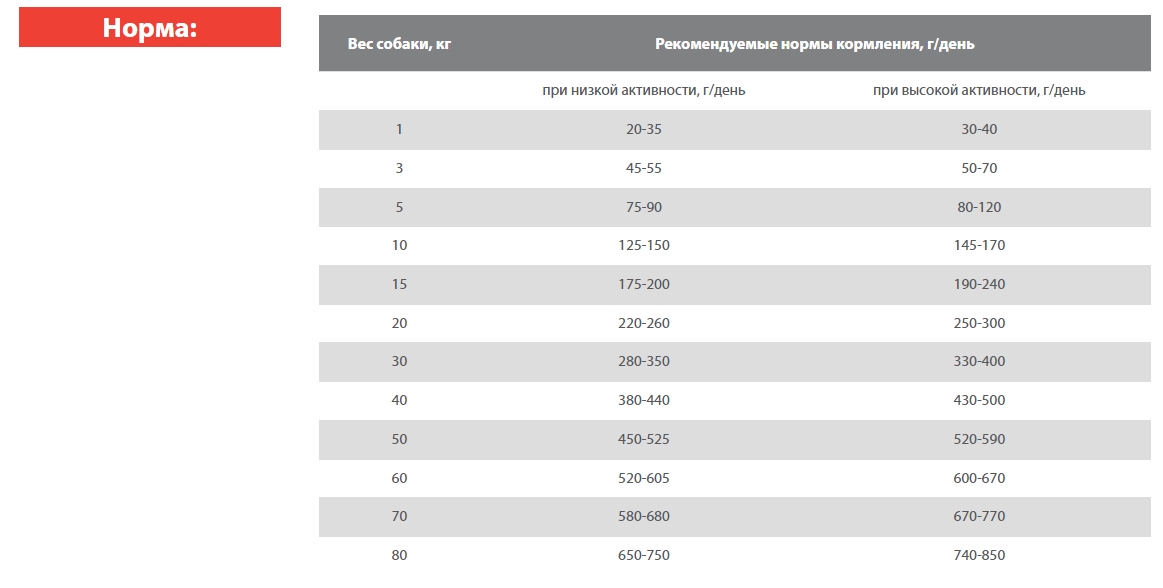Click the 600-670 high activity value
This screenshot has width=1163, height=588.
tap(979, 478)
